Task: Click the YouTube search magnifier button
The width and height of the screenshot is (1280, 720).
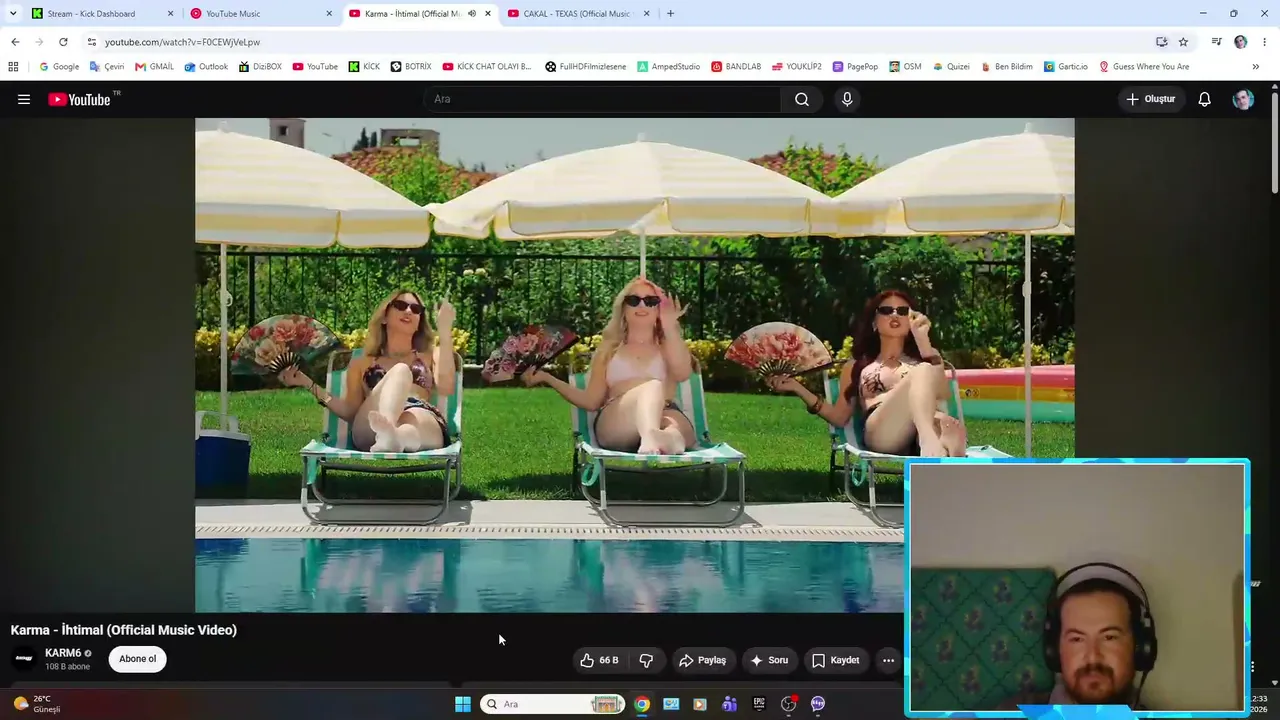Action: 802,99
